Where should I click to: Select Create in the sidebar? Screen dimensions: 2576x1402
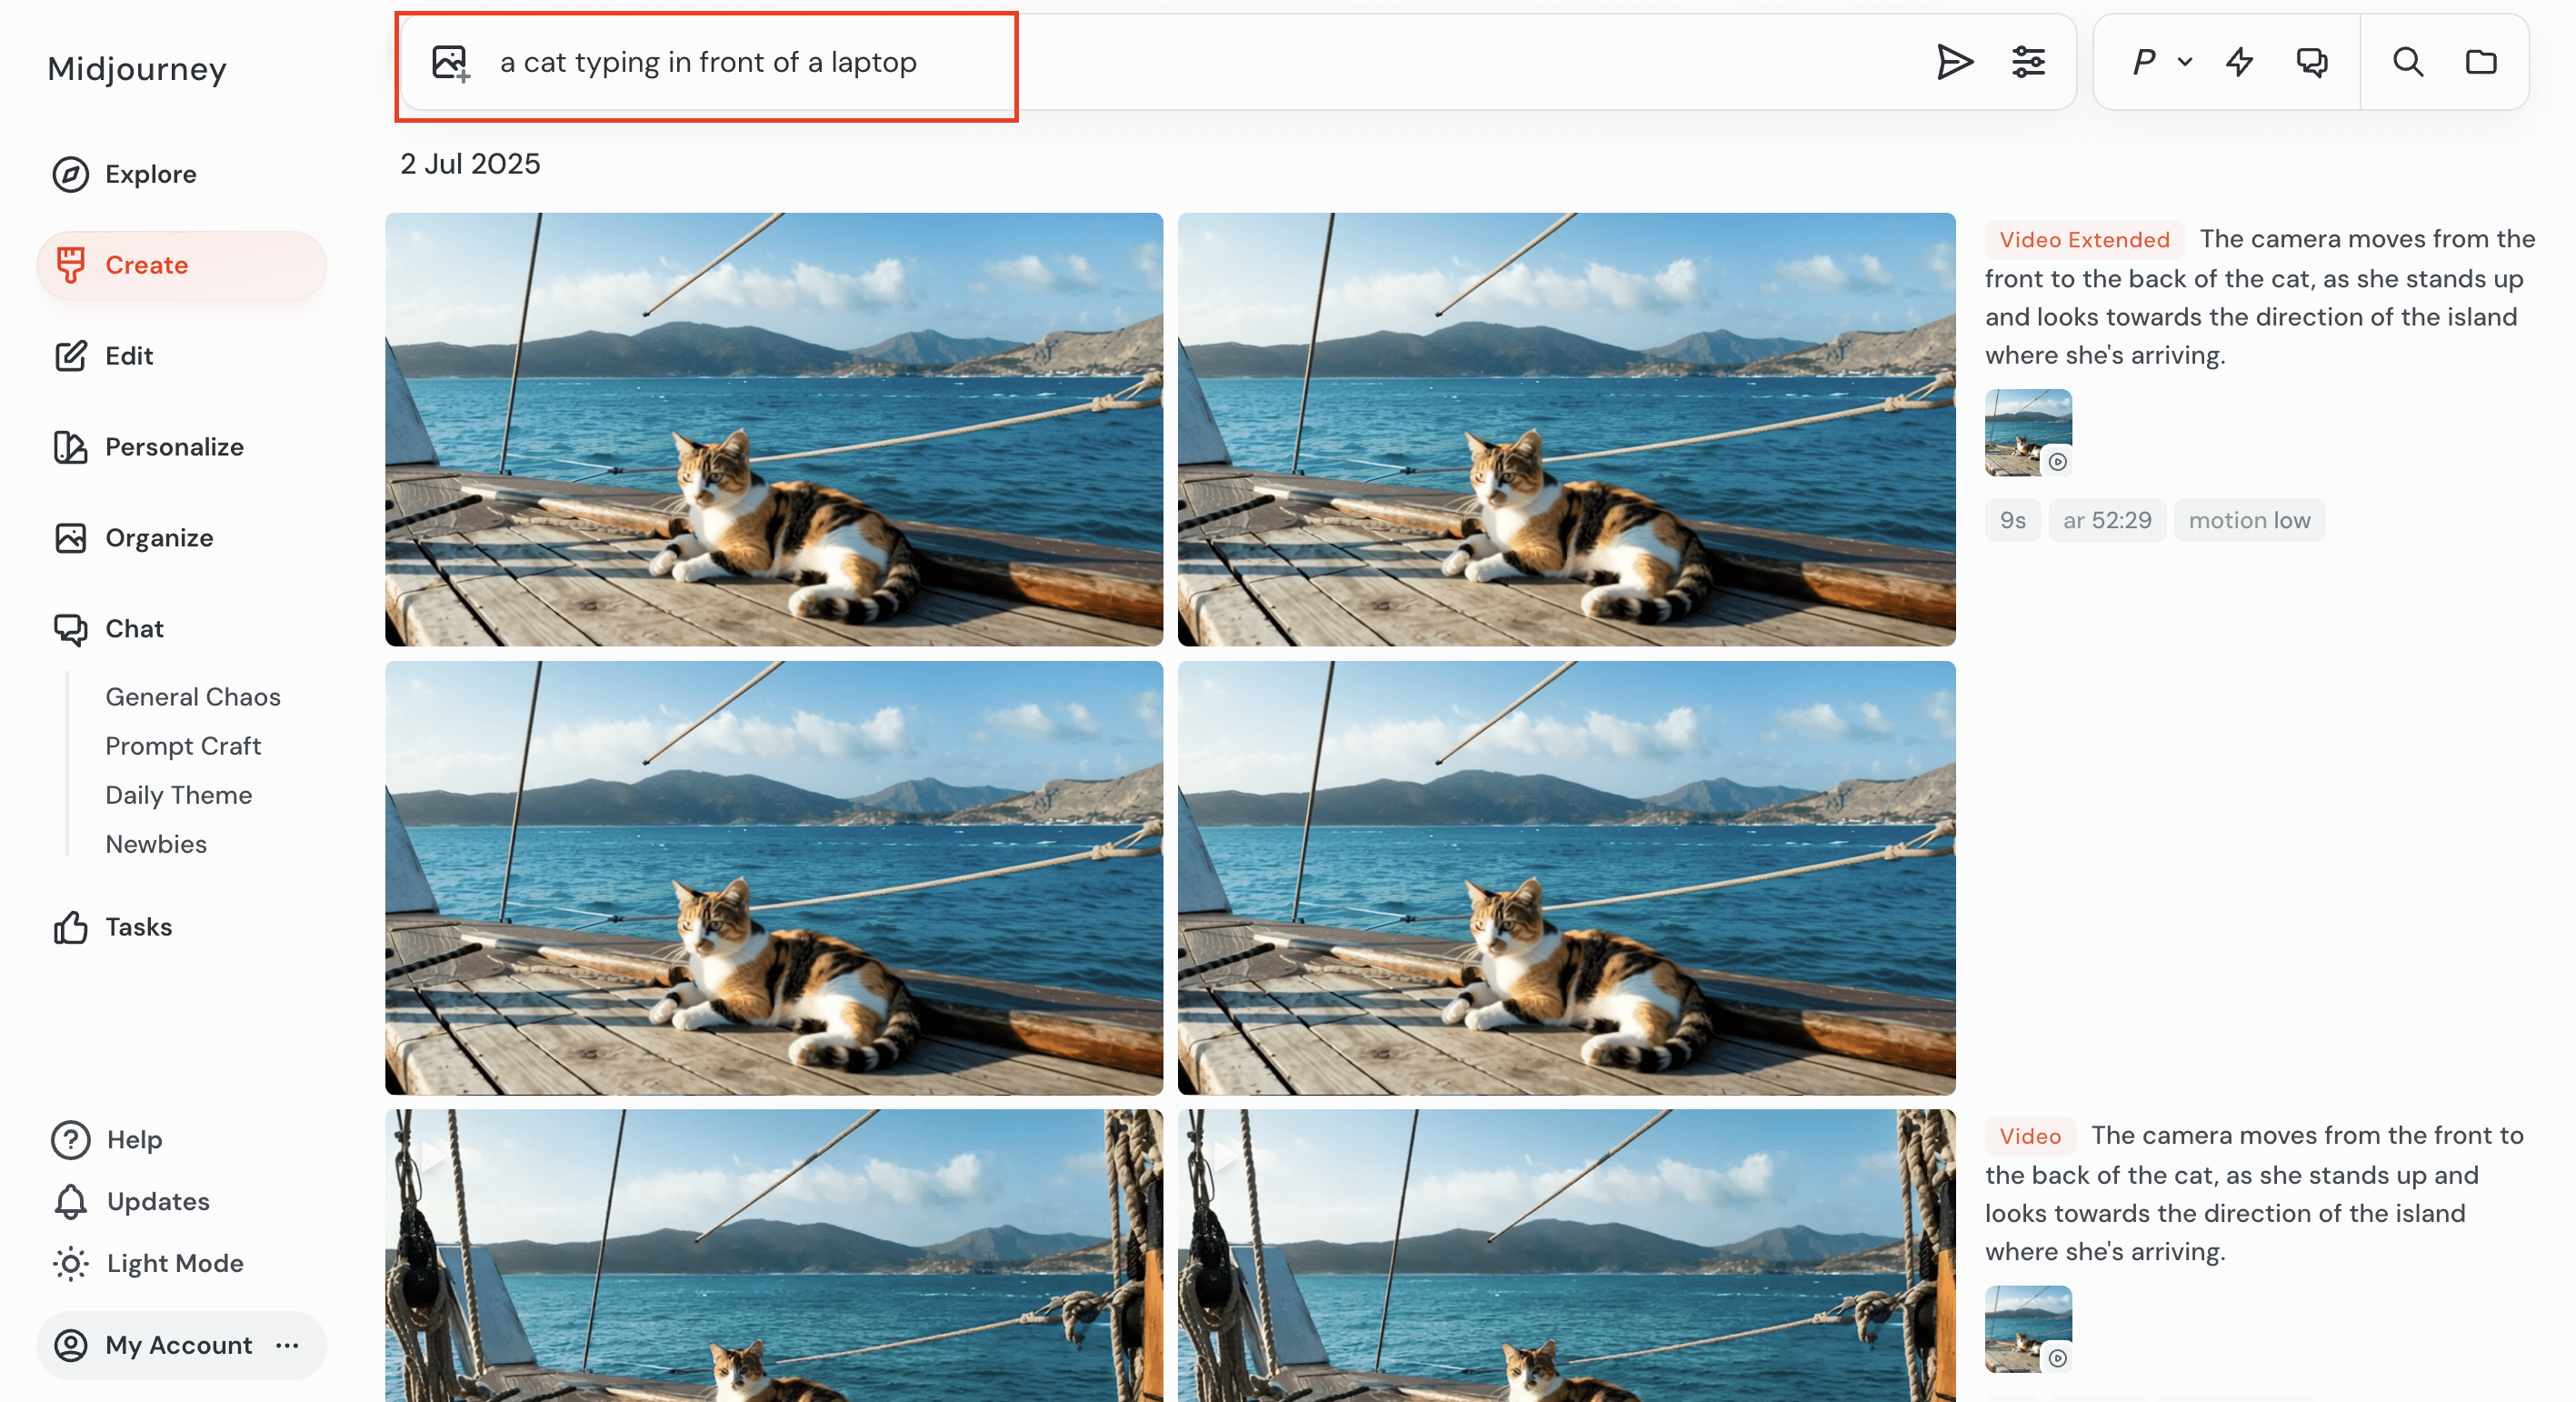pos(181,265)
